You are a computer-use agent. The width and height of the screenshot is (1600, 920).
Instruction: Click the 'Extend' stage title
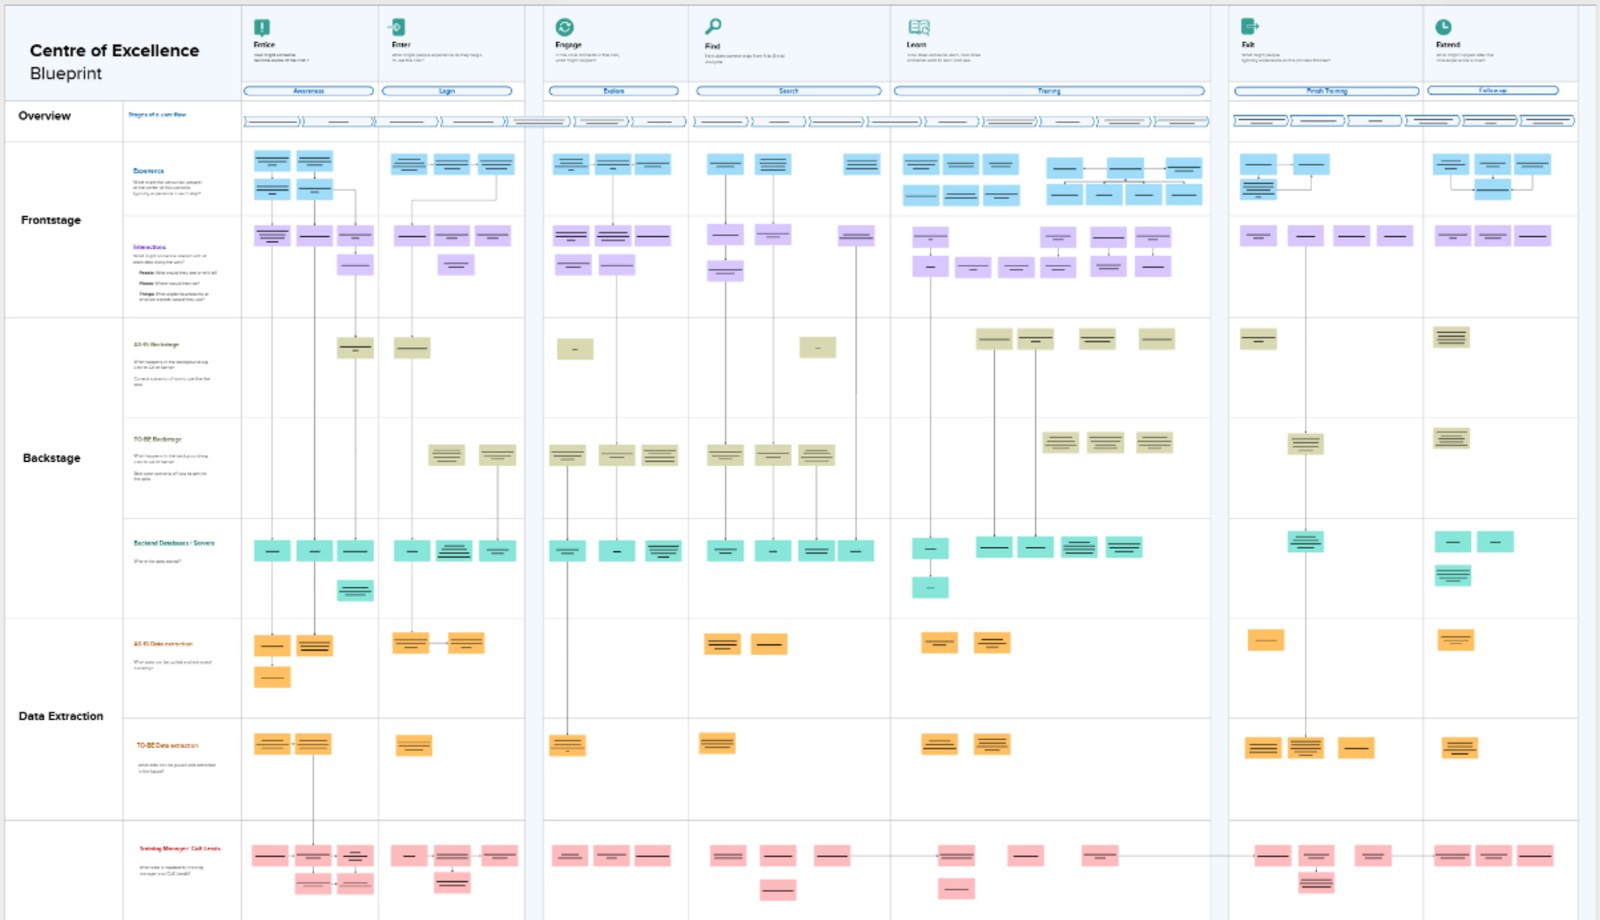tap(1448, 45)
